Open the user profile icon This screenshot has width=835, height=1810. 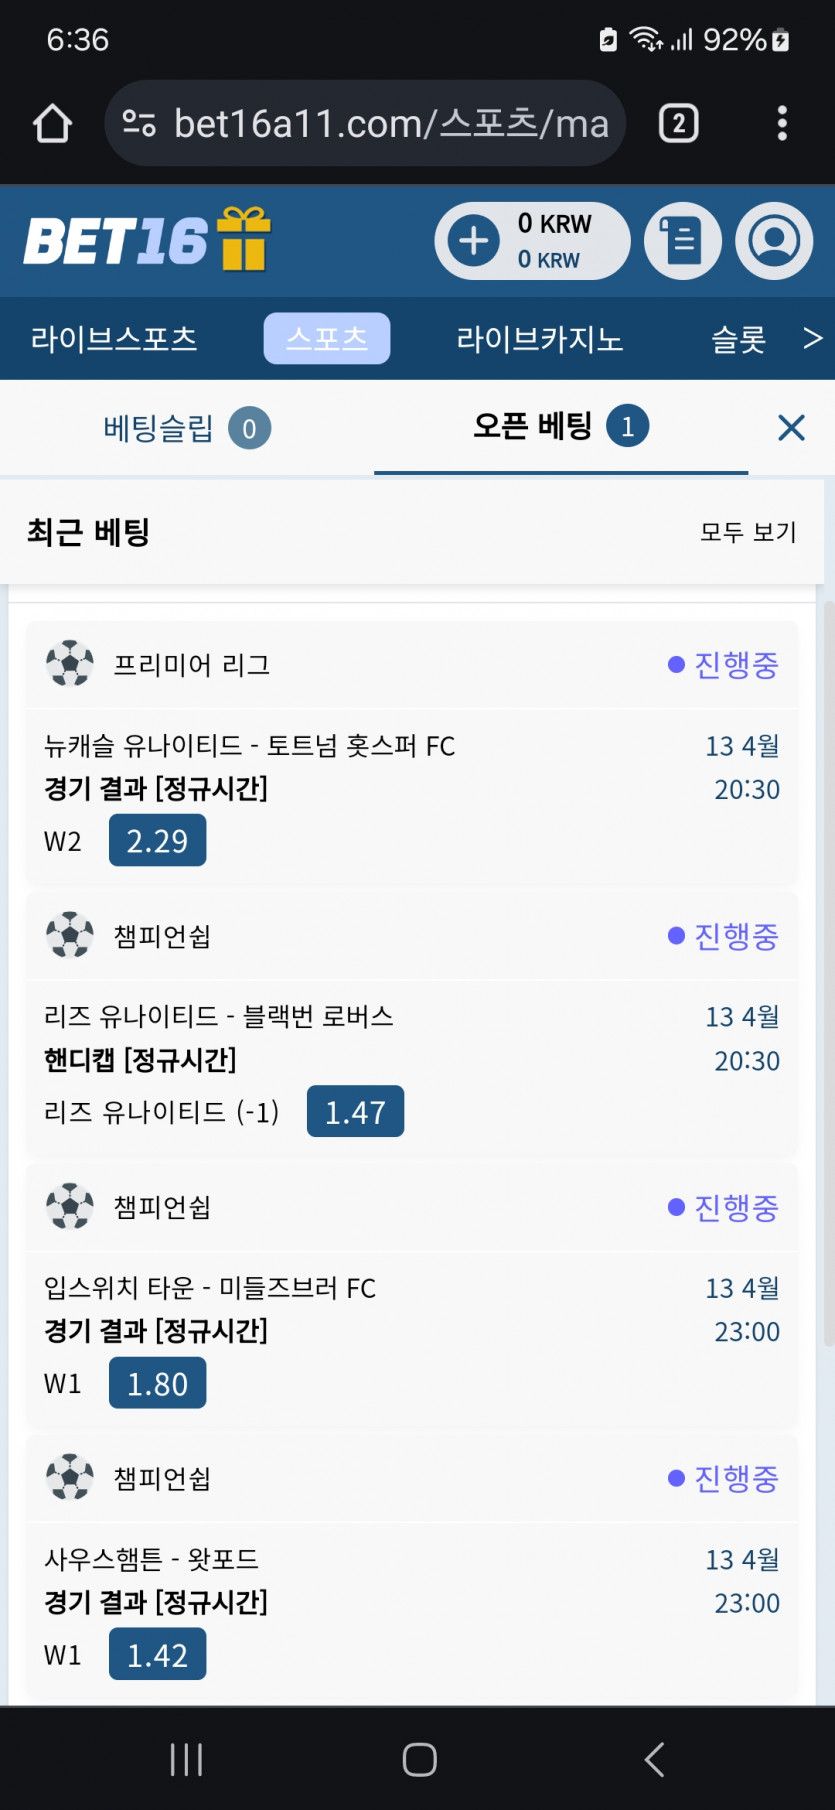click(x=774, y=241)
